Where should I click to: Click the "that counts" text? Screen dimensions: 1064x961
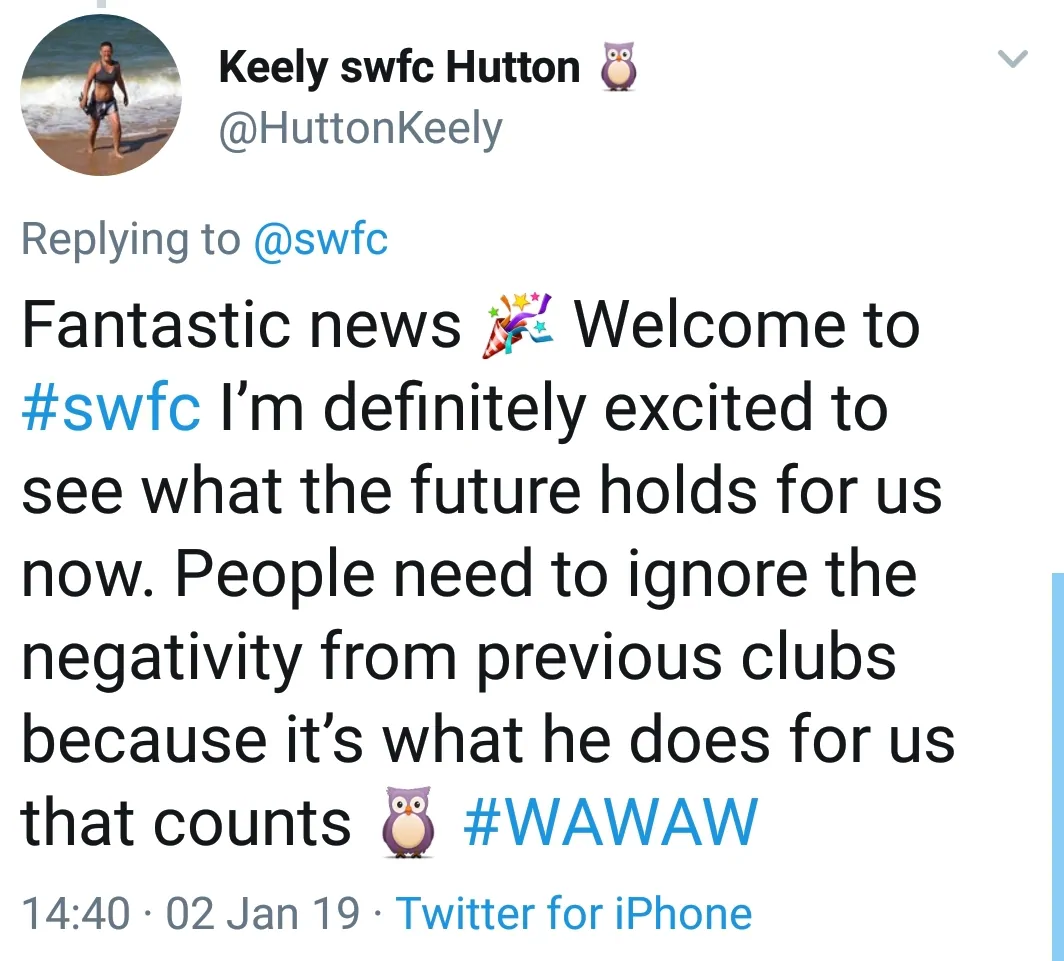[186, 824]
